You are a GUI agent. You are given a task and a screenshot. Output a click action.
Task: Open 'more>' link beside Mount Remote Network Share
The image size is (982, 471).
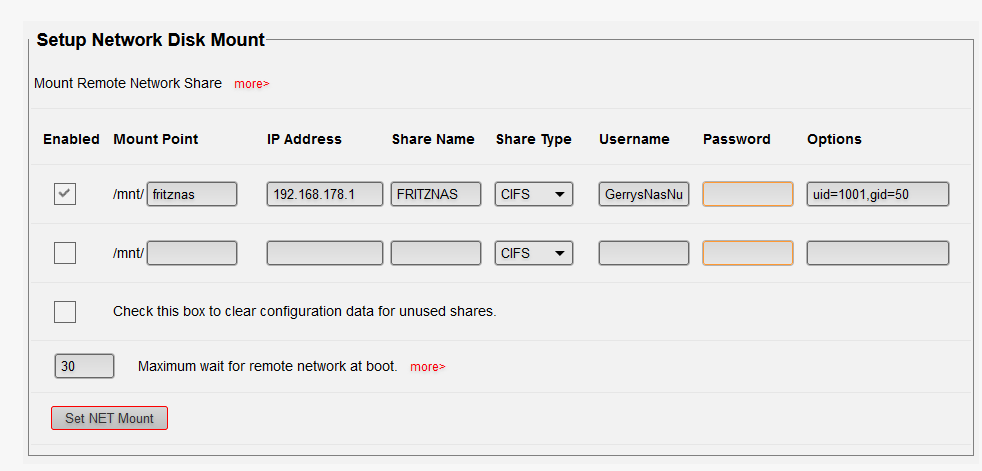tap(251, 84)
